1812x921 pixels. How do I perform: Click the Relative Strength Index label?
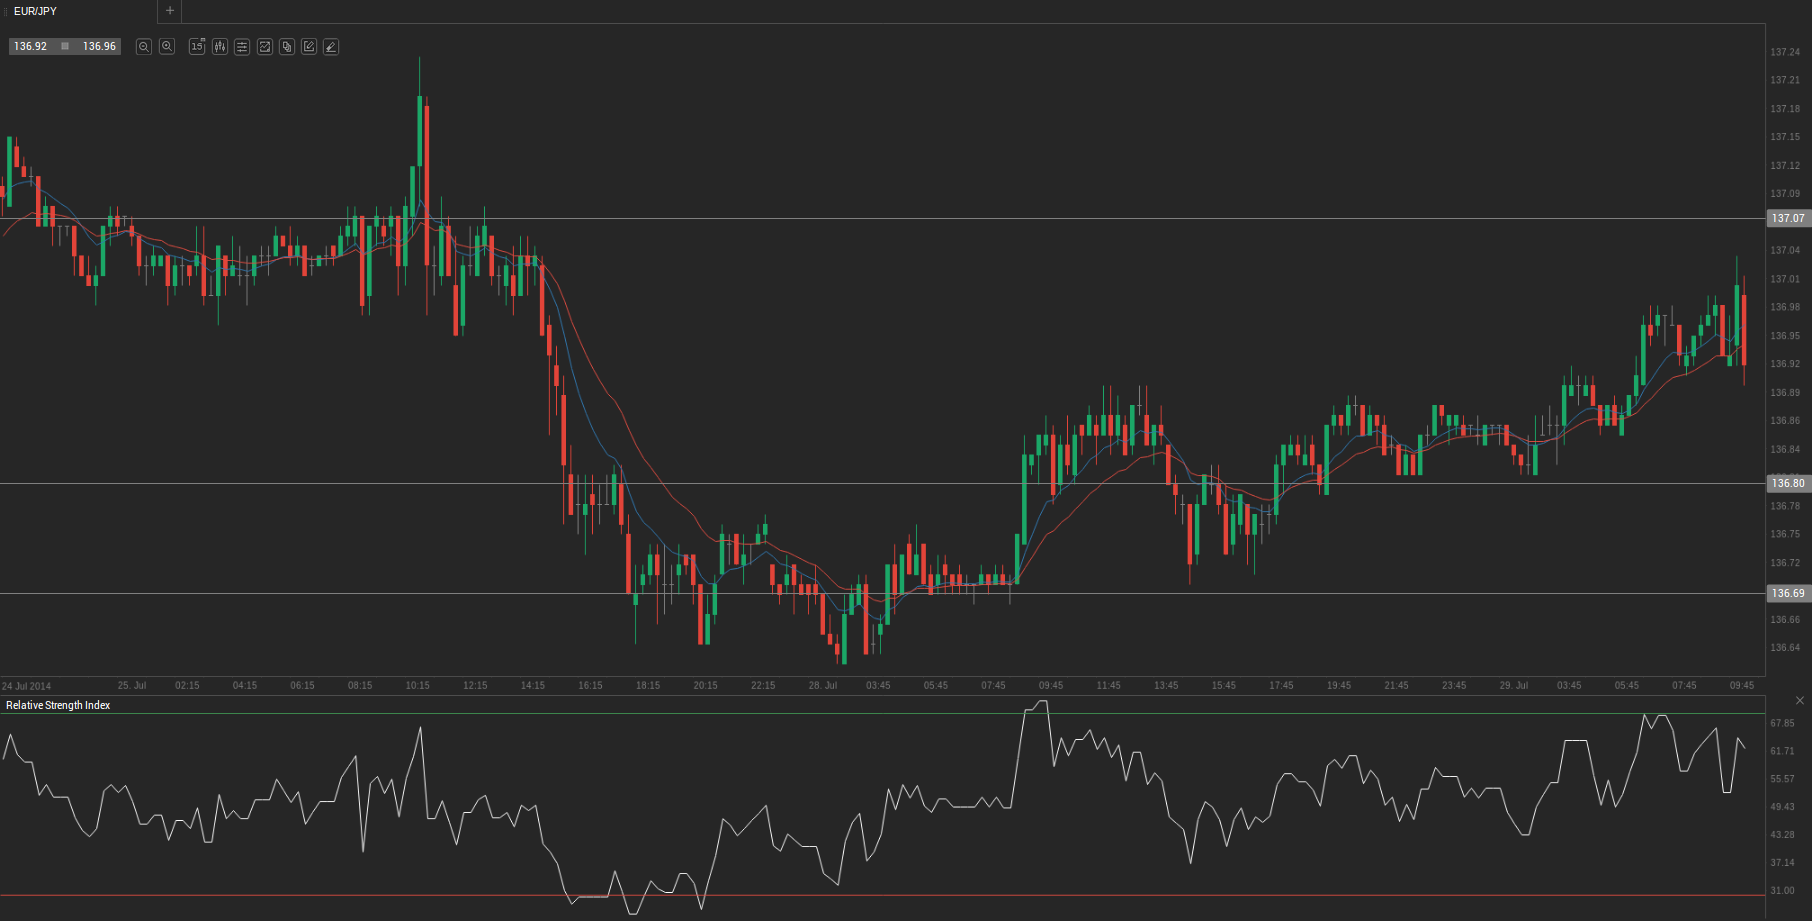pyautogui.click(x=58, y=706)
